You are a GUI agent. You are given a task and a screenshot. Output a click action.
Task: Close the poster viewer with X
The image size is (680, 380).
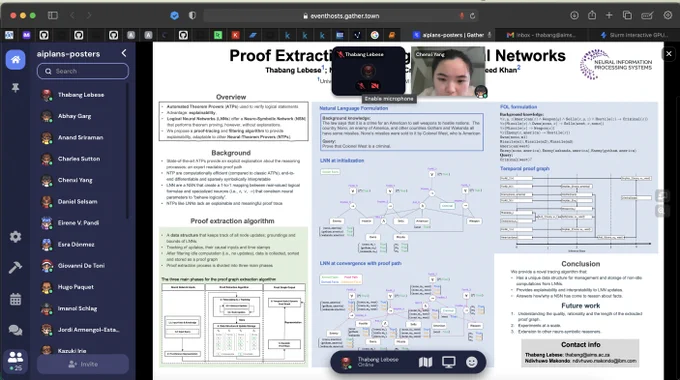coord(669,54)
